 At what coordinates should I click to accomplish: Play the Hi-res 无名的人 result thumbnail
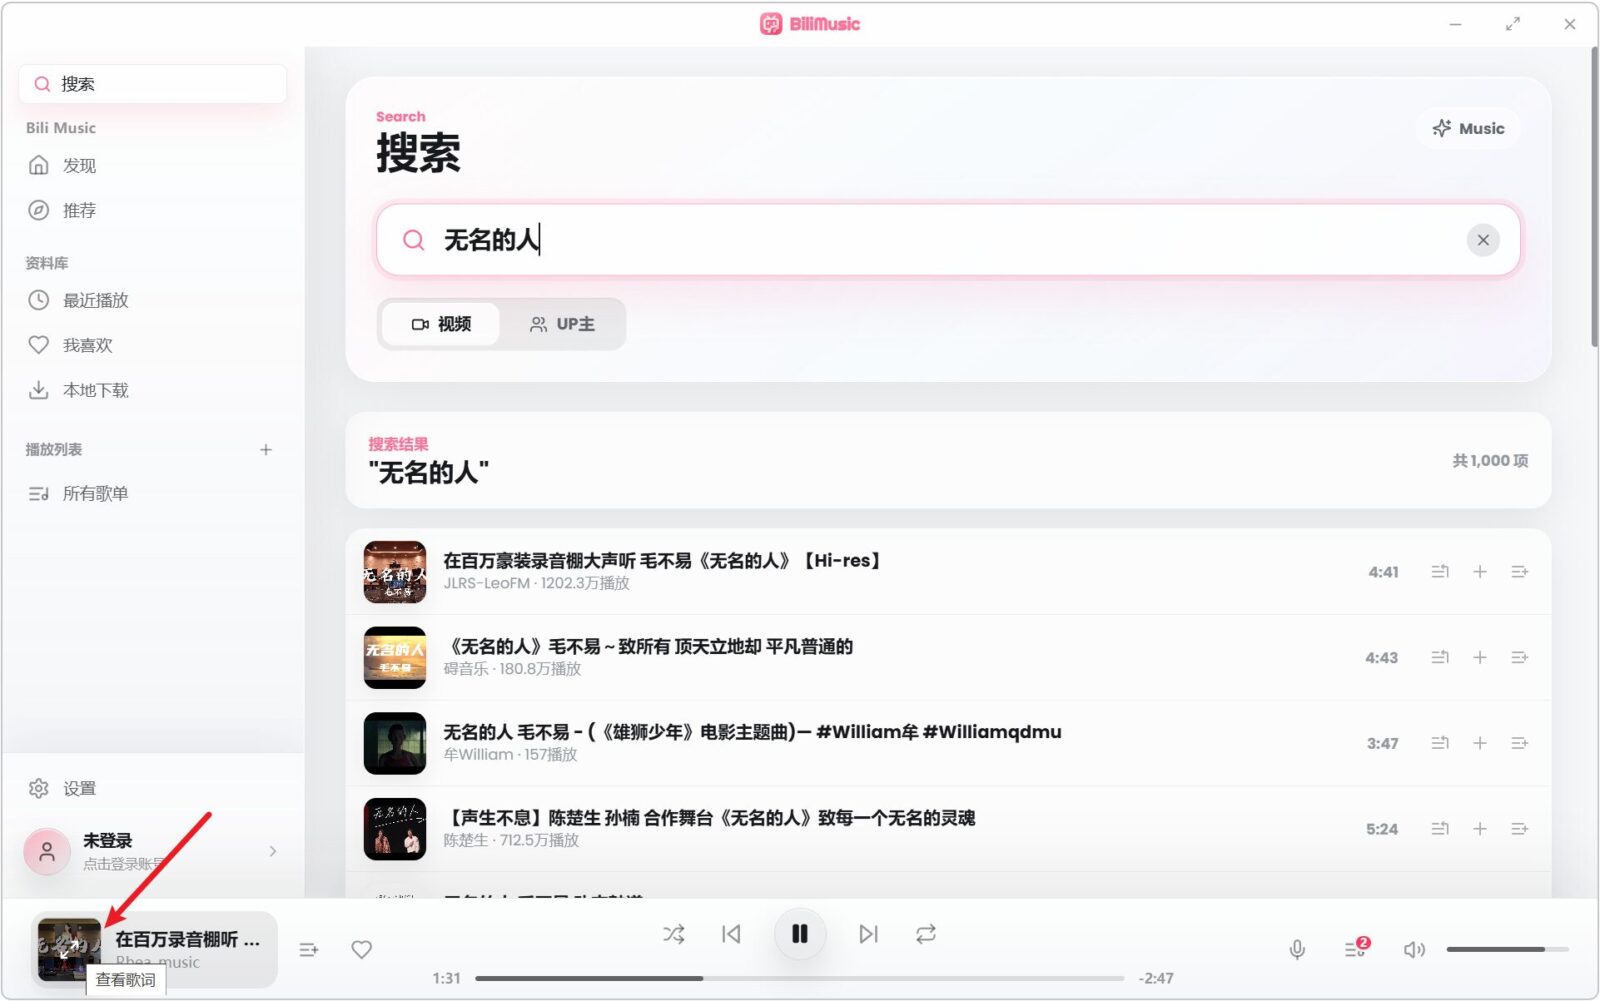[x=395, y=572]
